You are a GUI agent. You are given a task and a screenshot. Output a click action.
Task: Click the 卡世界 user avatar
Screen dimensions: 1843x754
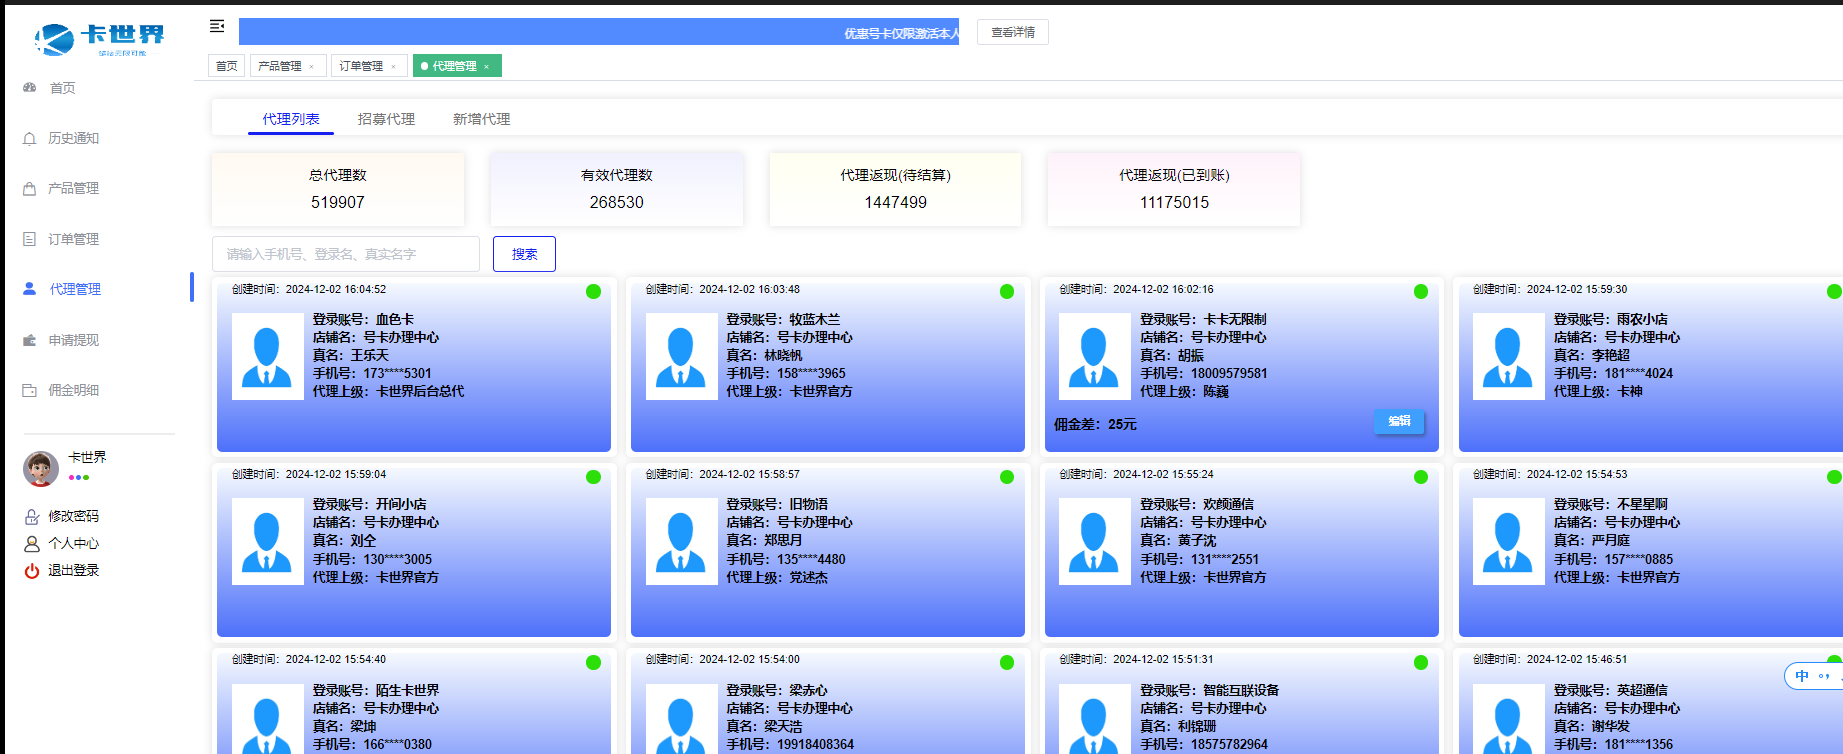41,468
